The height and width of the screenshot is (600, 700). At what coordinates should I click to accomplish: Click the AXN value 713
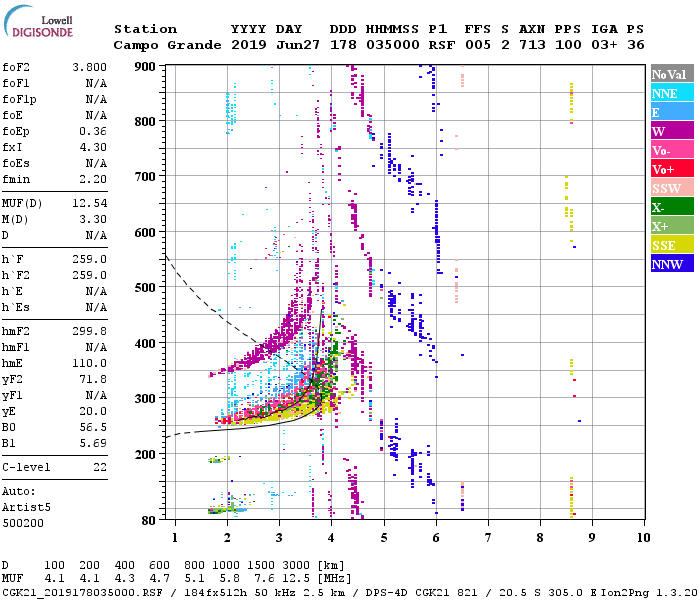click(532, 45)
